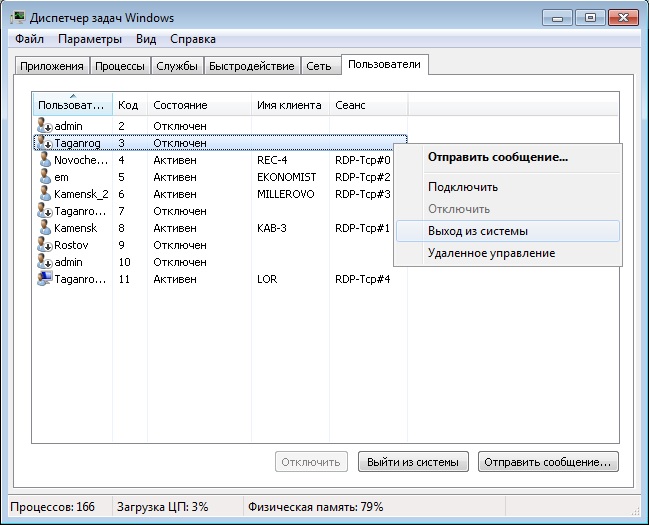This screenshot has height=525, width=650.
Task: Open the Параметры menu
Action: coord(90,39)
